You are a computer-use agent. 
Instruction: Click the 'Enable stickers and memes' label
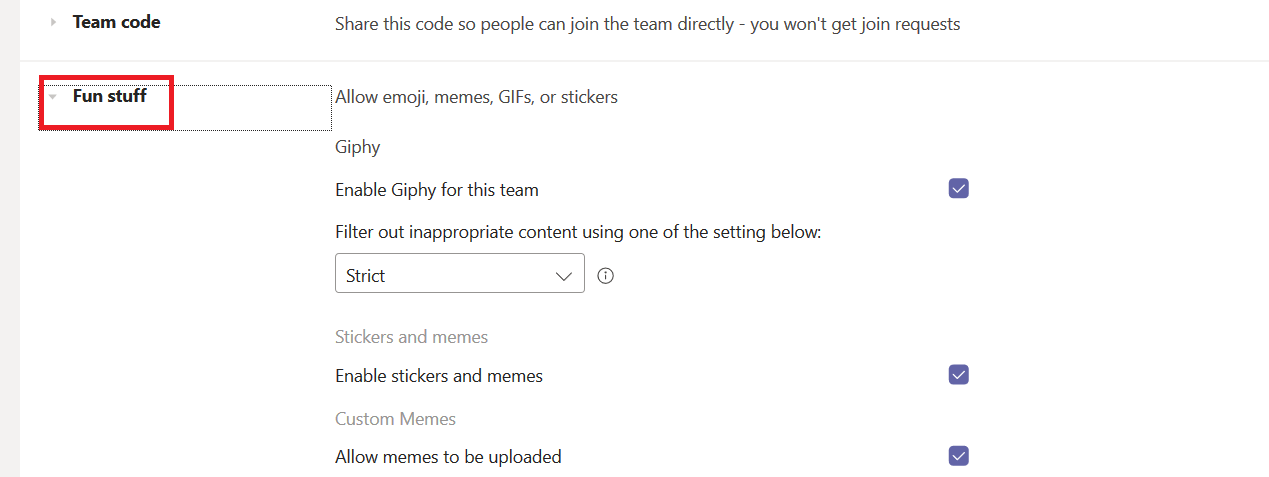439,376
